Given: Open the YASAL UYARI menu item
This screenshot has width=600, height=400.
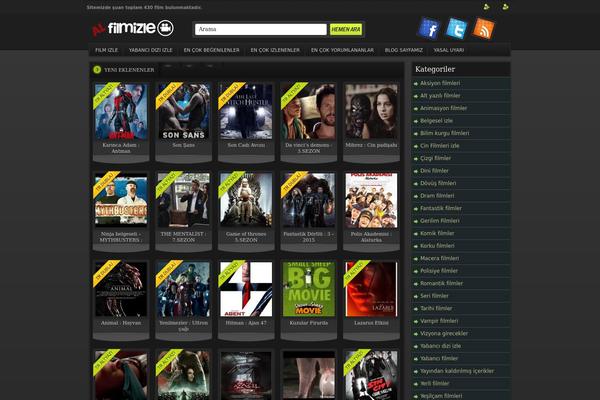Looking at the screenshot, I should coord(448,50).
